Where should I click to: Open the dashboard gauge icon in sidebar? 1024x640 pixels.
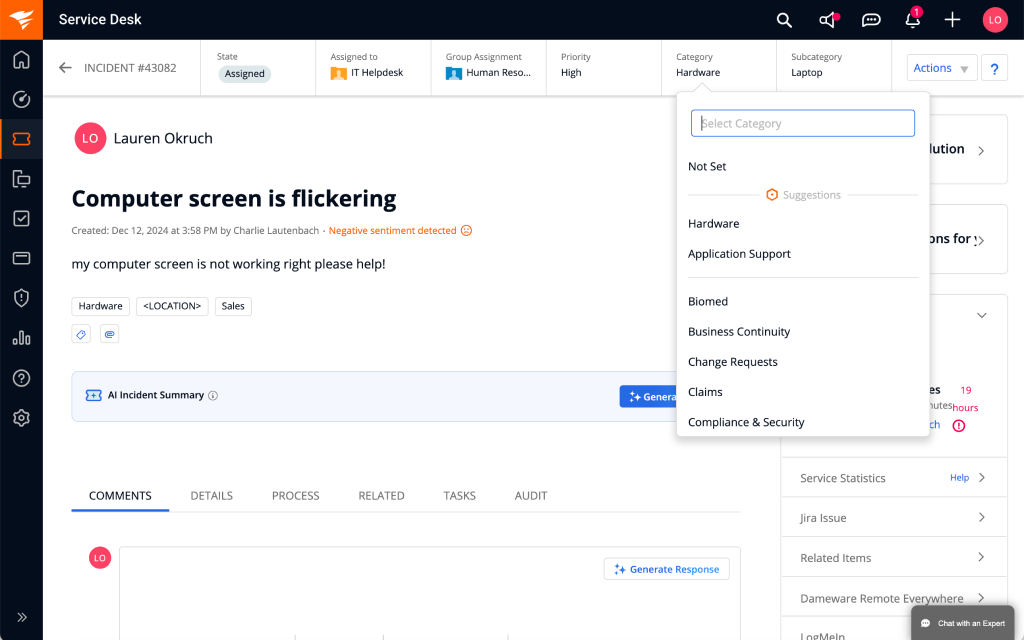[x=21, y=99]
